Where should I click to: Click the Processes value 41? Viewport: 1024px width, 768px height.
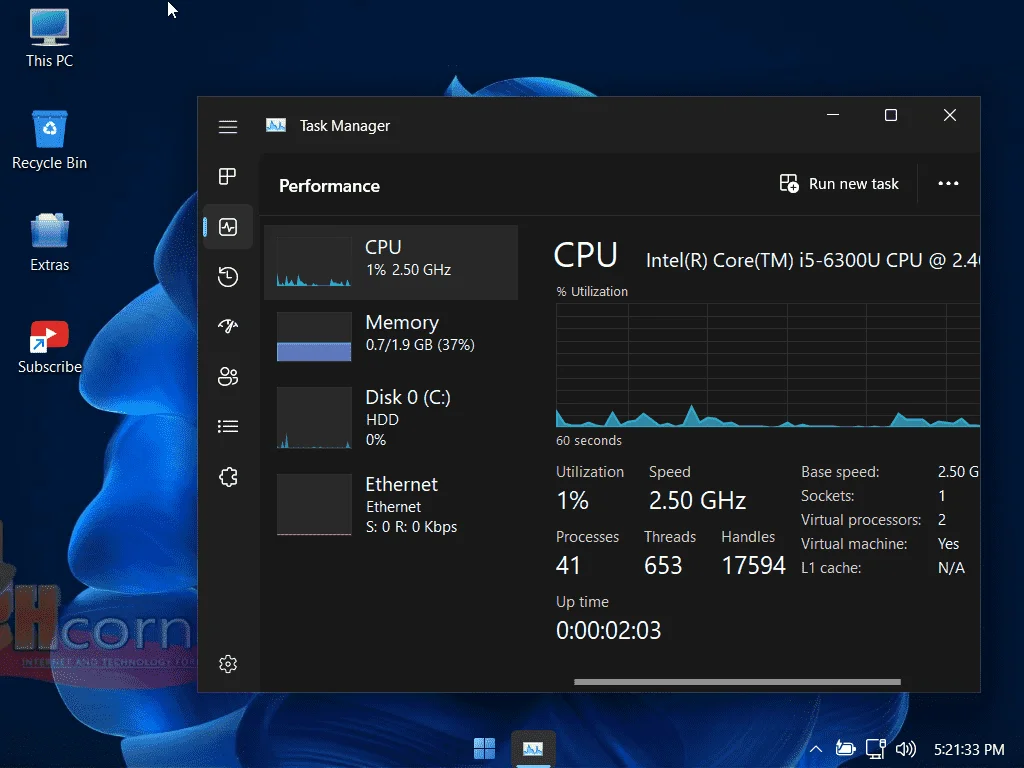point(568,566)
